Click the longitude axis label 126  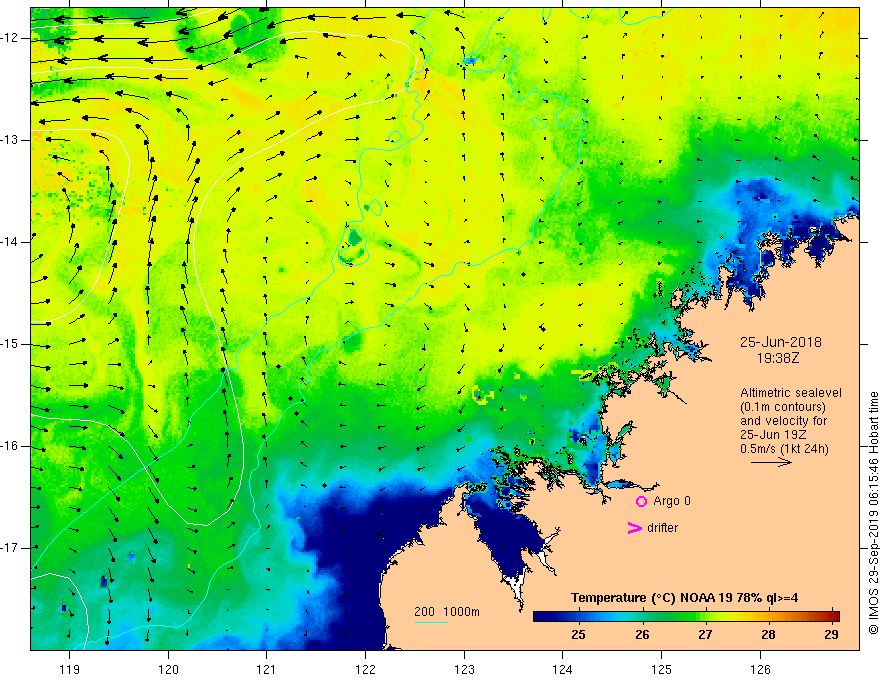(760, 669)
